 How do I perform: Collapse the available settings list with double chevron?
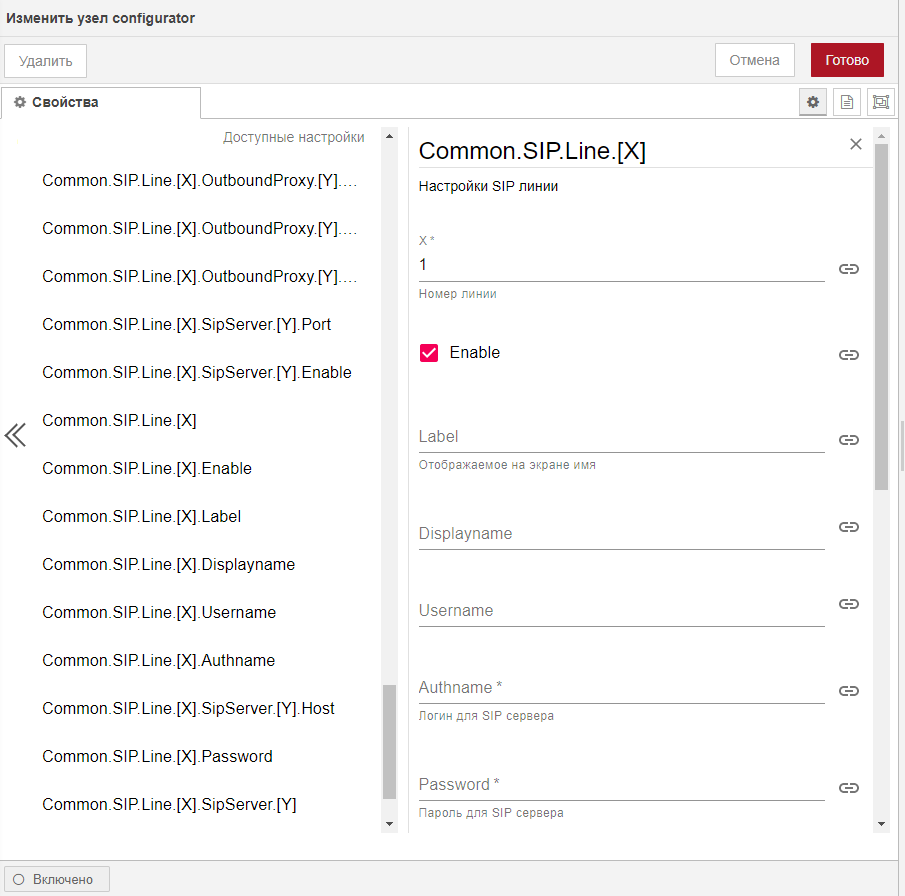pos(15,435)
